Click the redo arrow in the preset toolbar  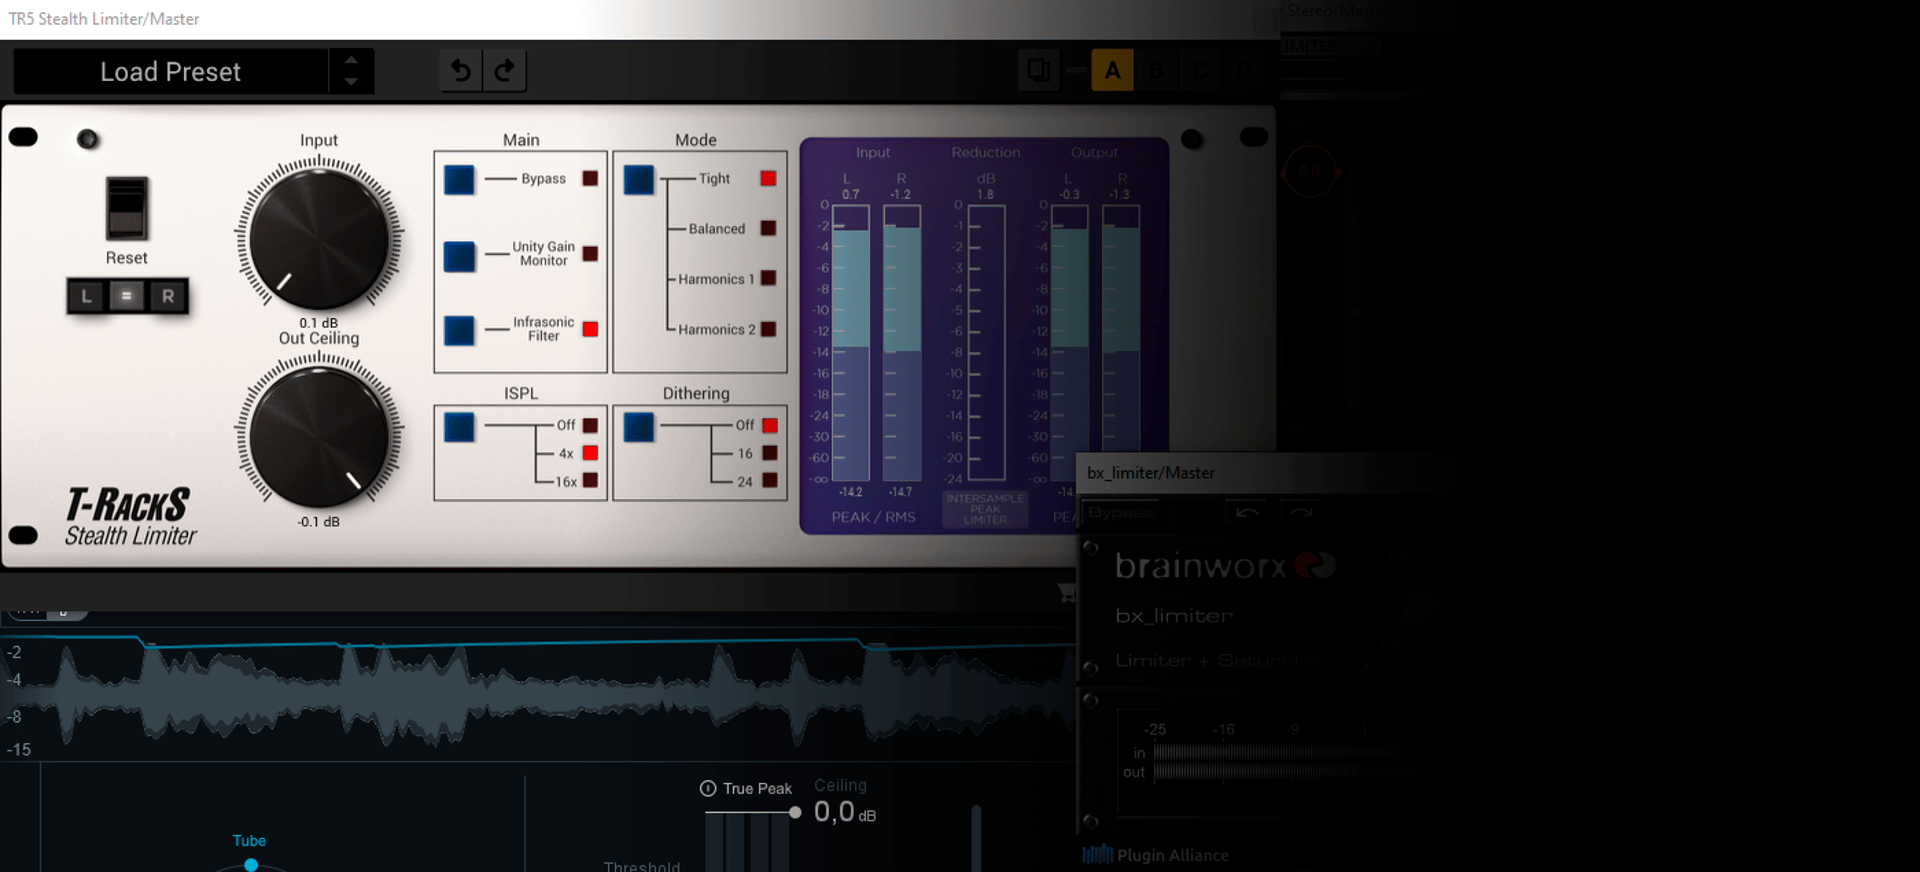click(x=505, y=70)
